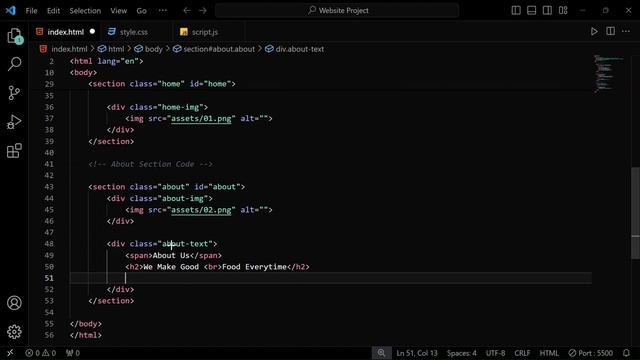Click the VS Code logo icon
640x360 pixels.
tap(11, 10)
